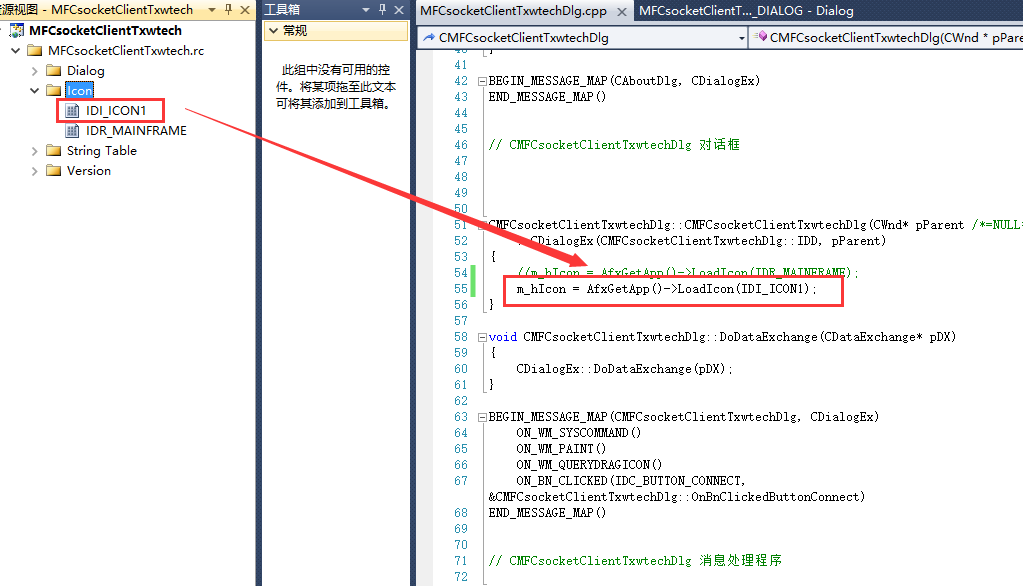This screenshot has height=586, width=1023.
Task: Switch to the MFCsocketClientTxwtechDlg.cpp tab
Action: point(513,11)
